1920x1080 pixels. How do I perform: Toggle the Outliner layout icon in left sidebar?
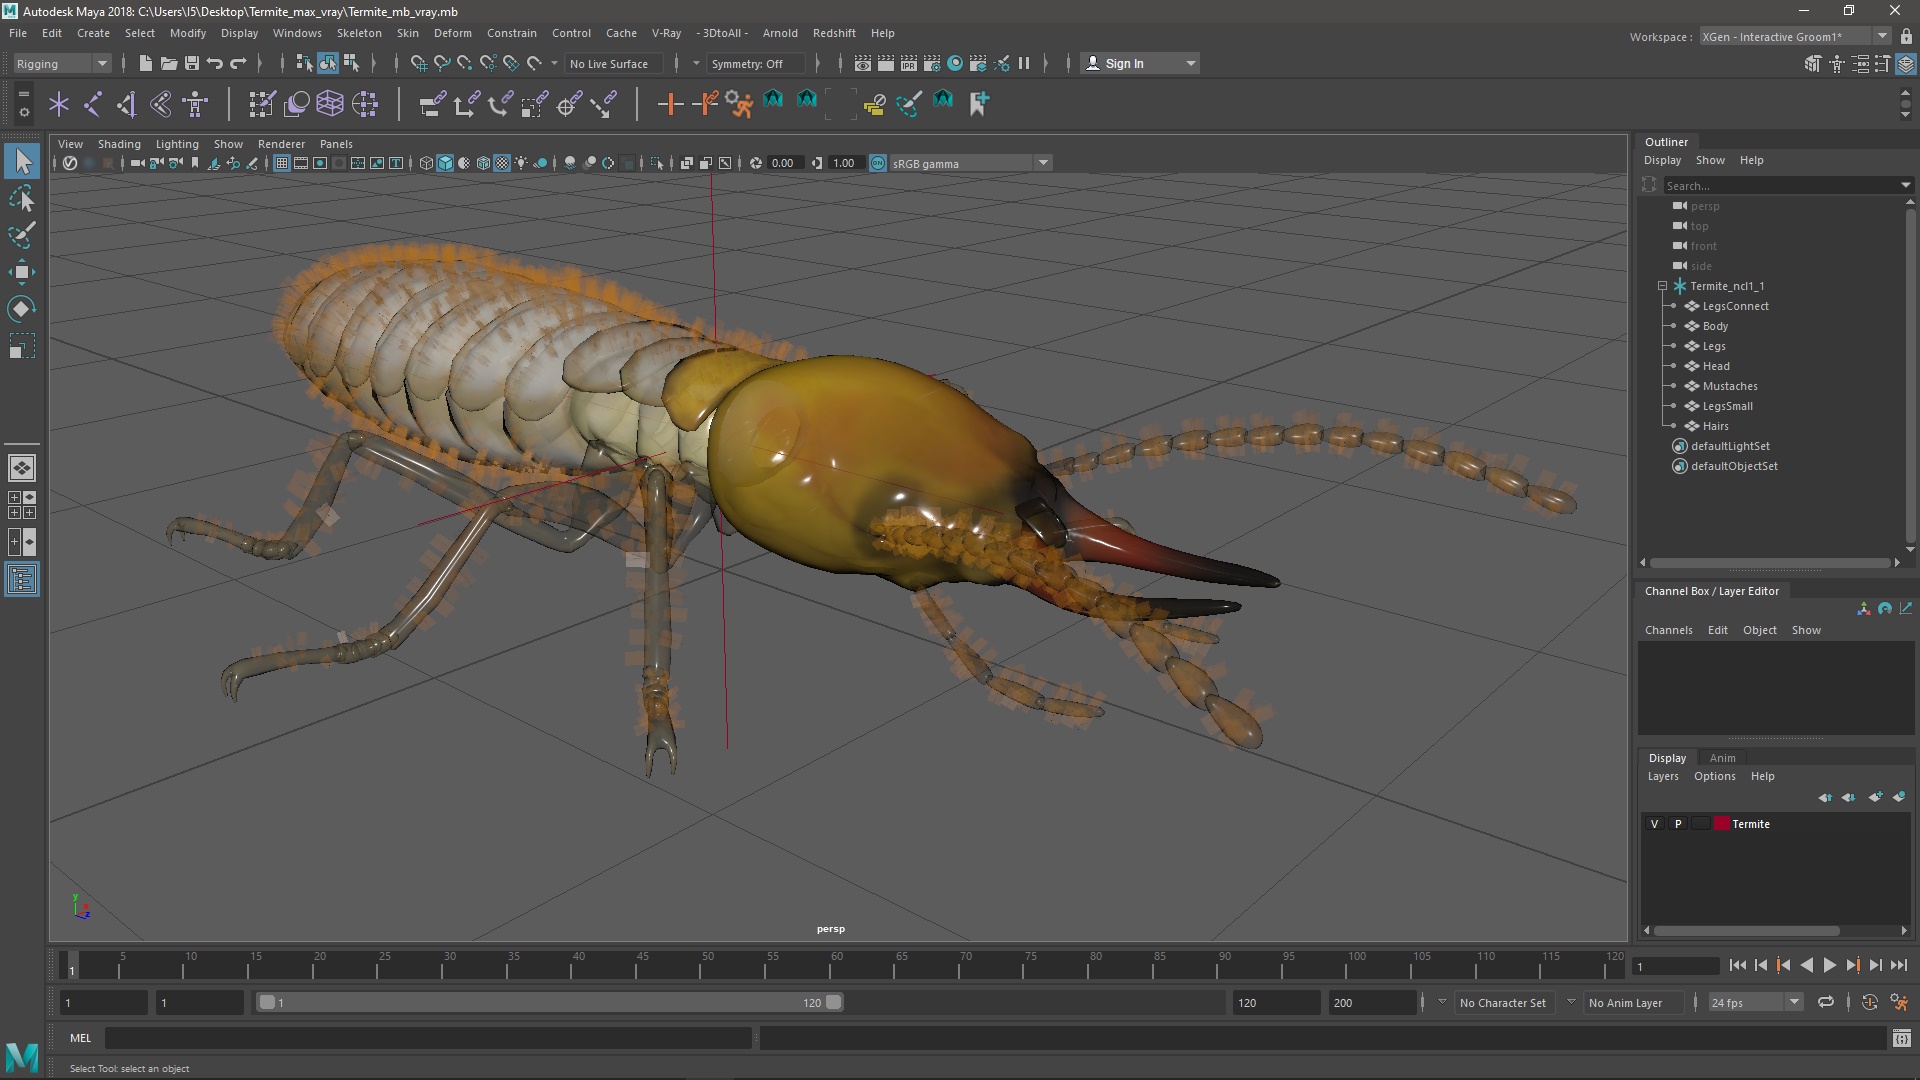click(22, 580)
